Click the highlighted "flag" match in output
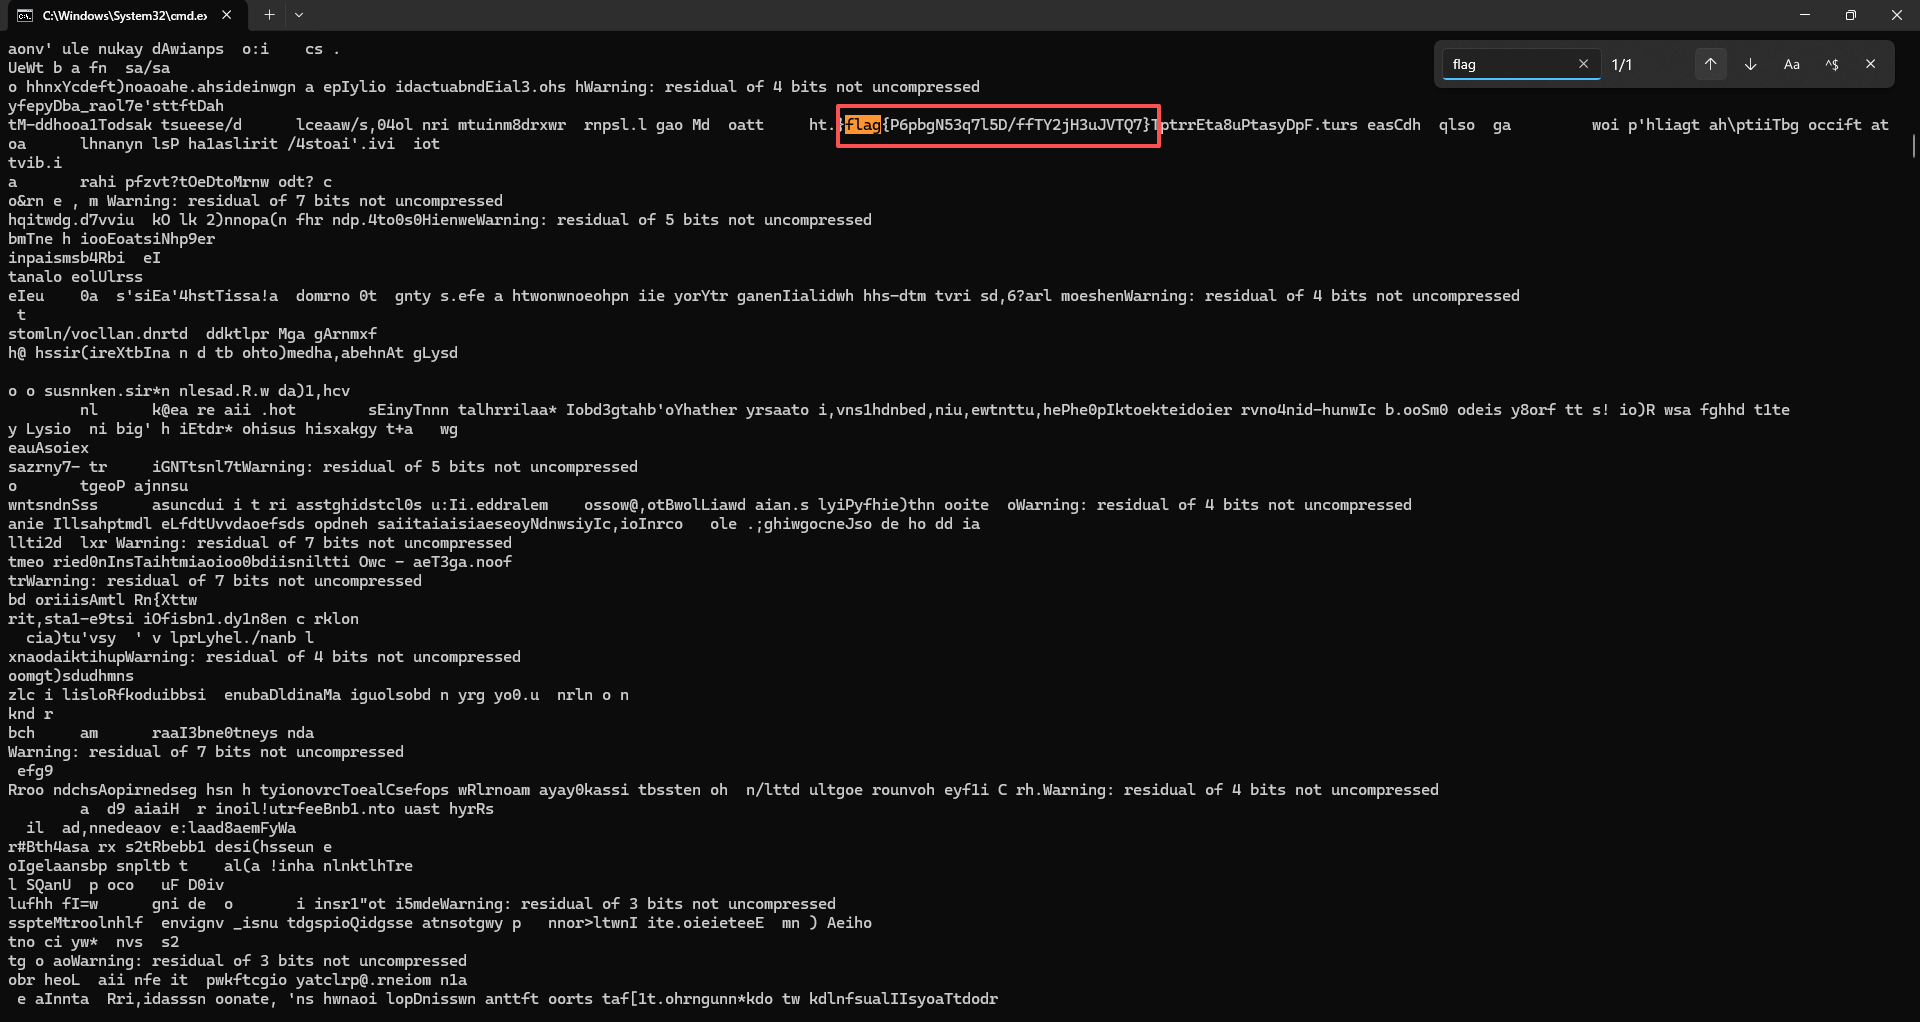Viewport: 1920px width, 1022px height. 862,125
